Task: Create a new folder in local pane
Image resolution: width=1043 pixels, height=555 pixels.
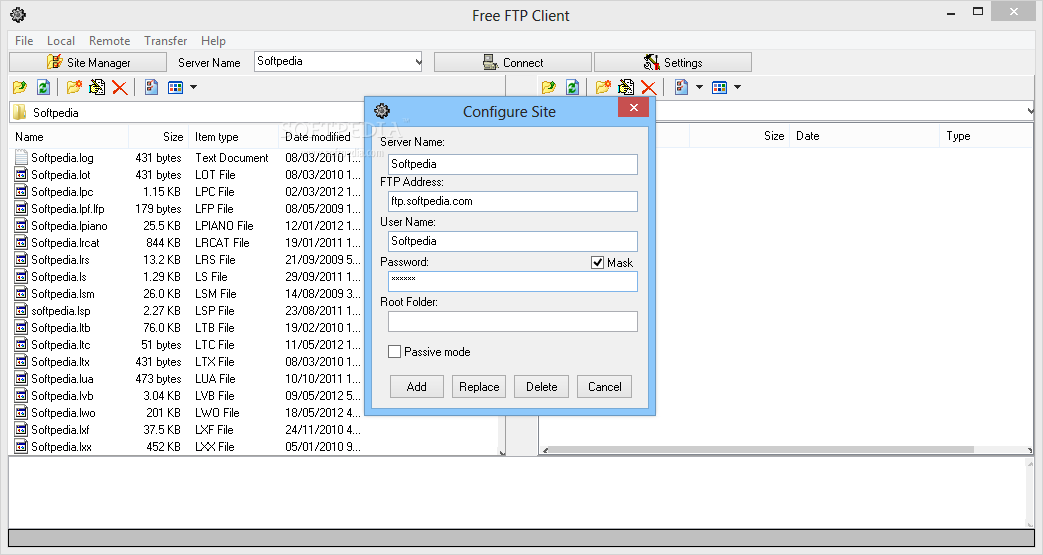Action: (74, 87)
